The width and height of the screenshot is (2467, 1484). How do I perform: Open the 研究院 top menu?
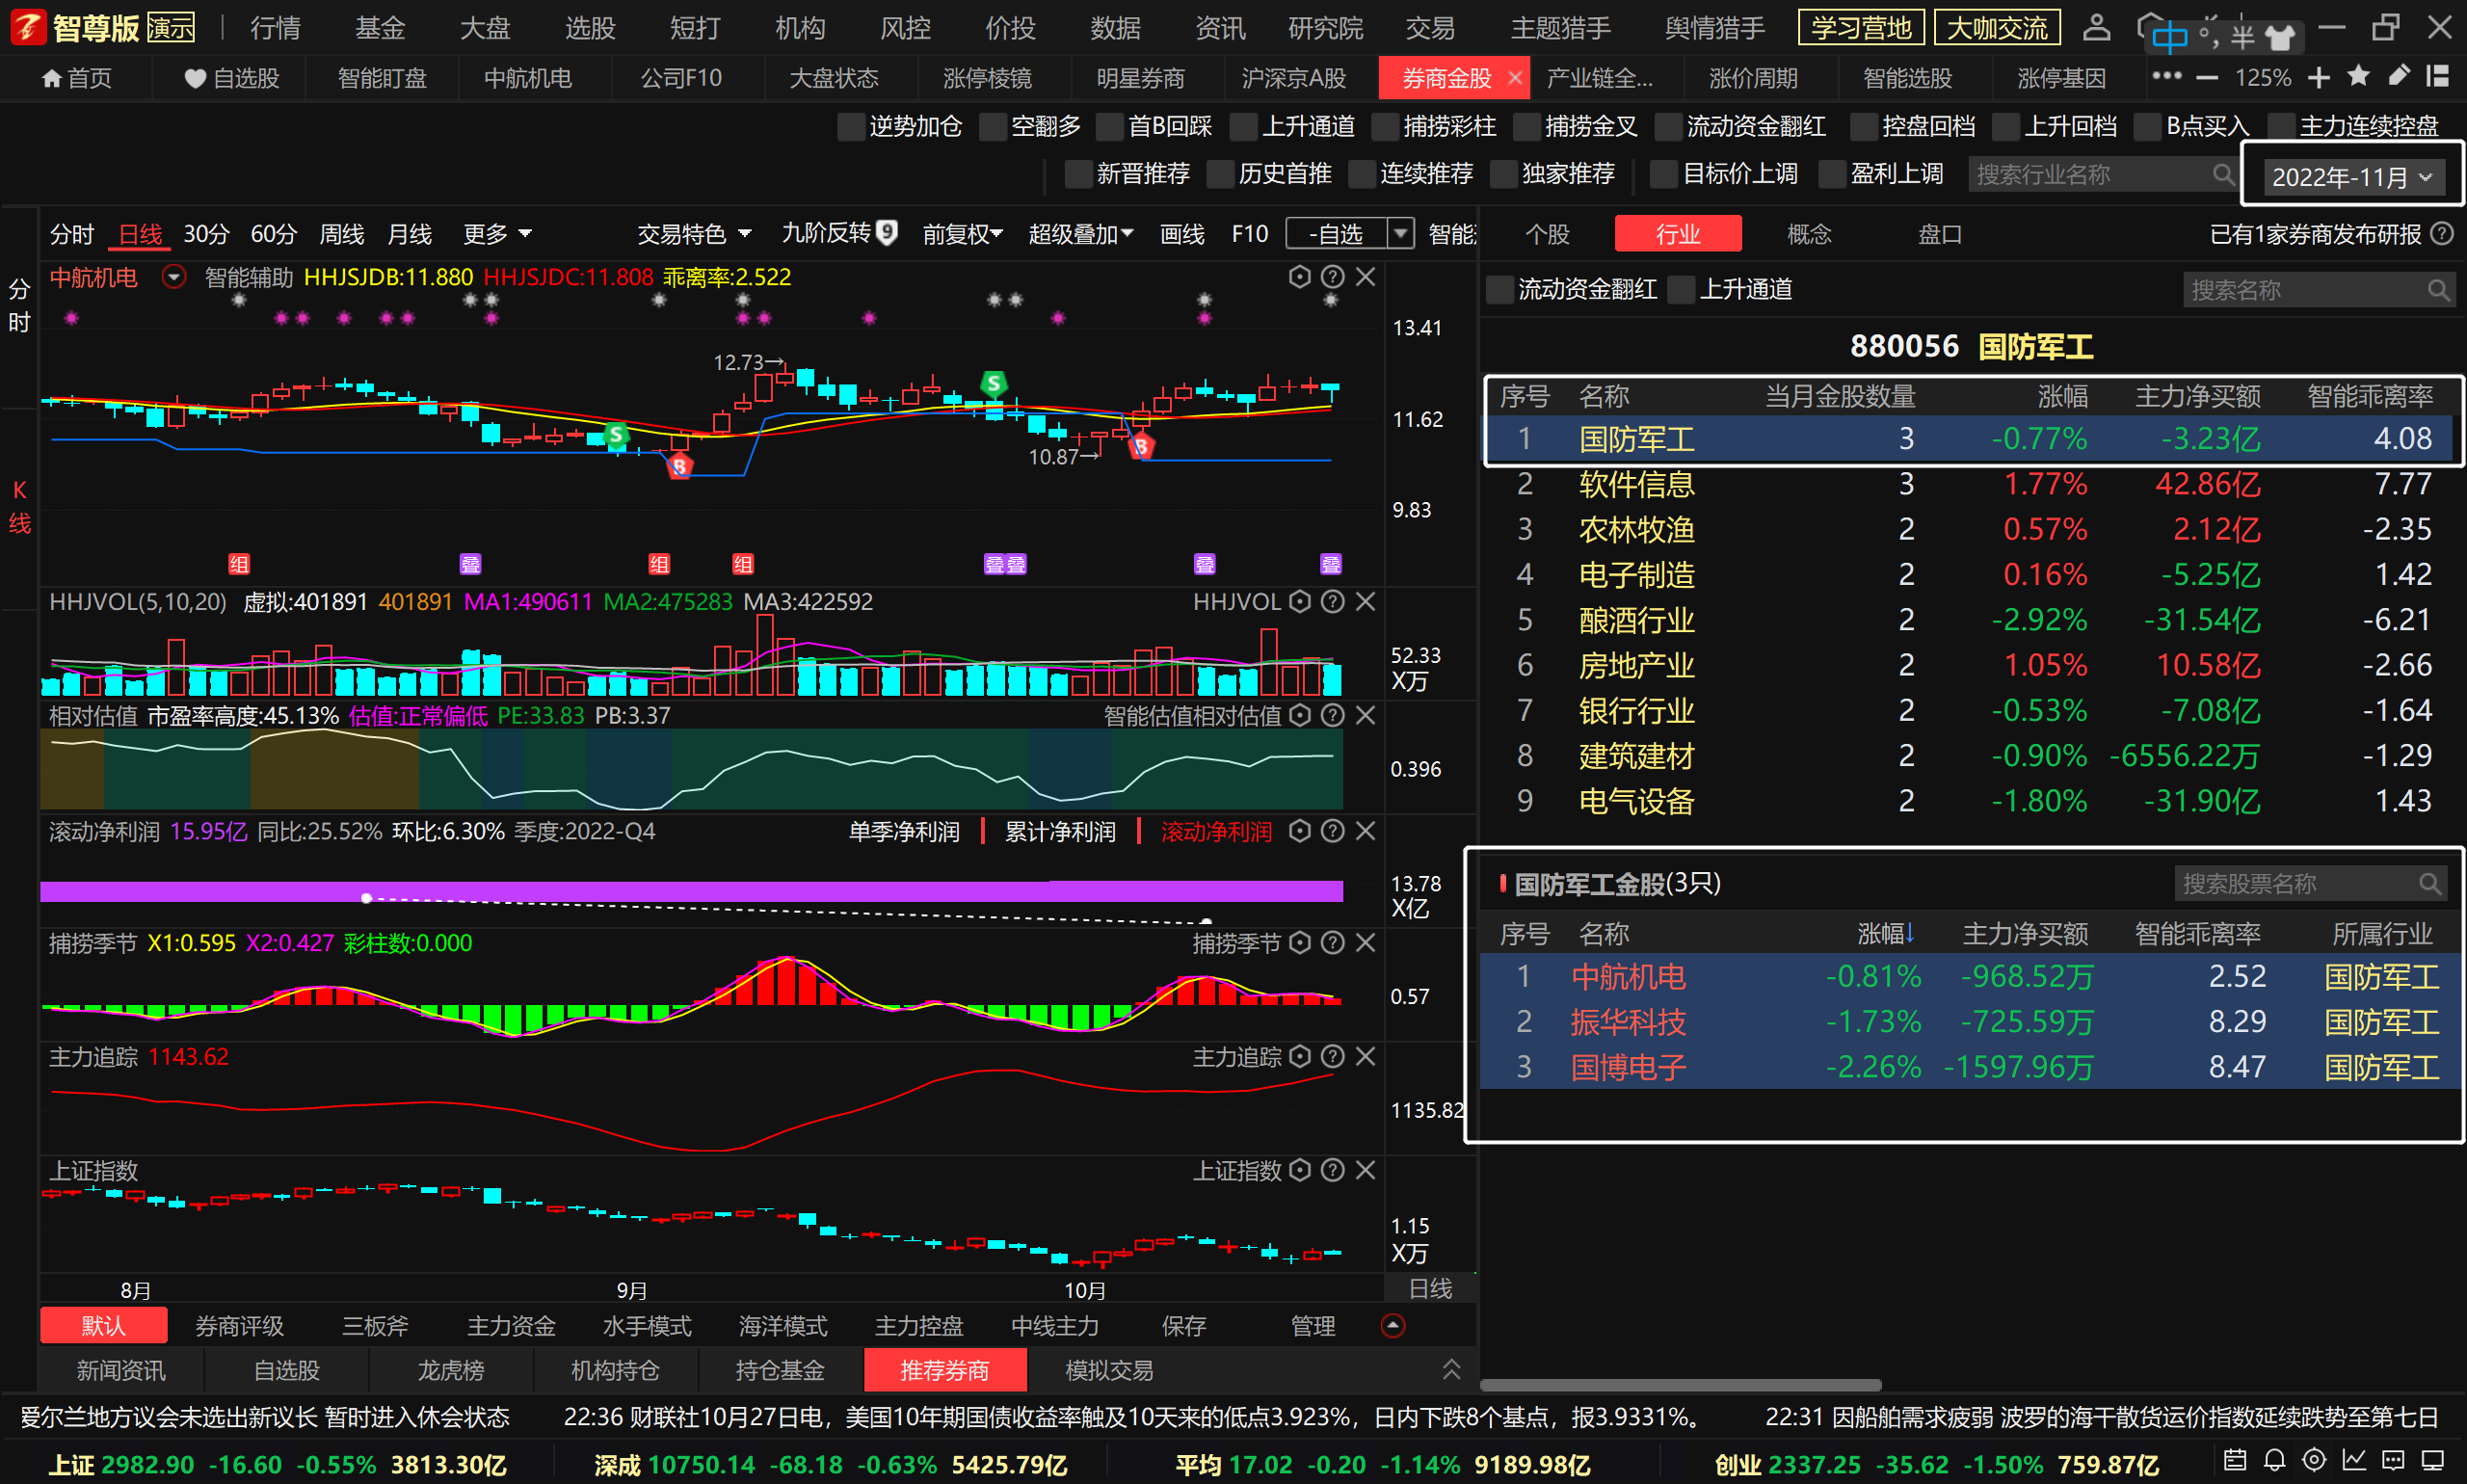(x=1325, y=28)
